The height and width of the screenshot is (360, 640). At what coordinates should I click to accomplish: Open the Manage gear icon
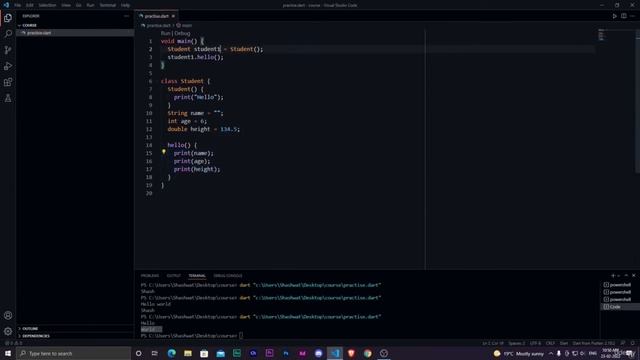[8, 331]
